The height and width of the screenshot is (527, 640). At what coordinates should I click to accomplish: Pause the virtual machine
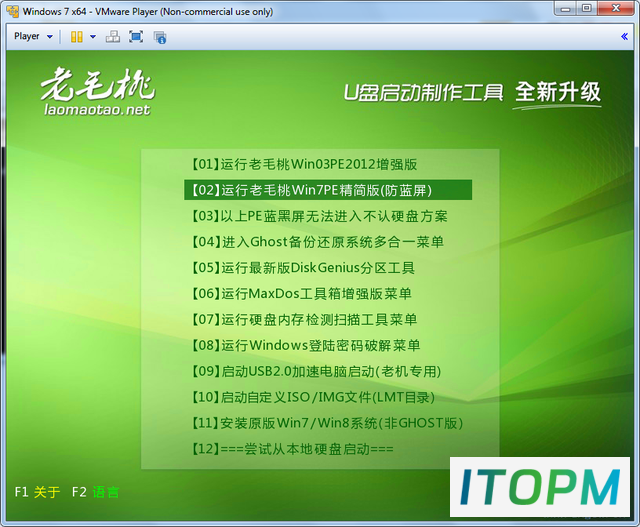[x=77, y=37]
